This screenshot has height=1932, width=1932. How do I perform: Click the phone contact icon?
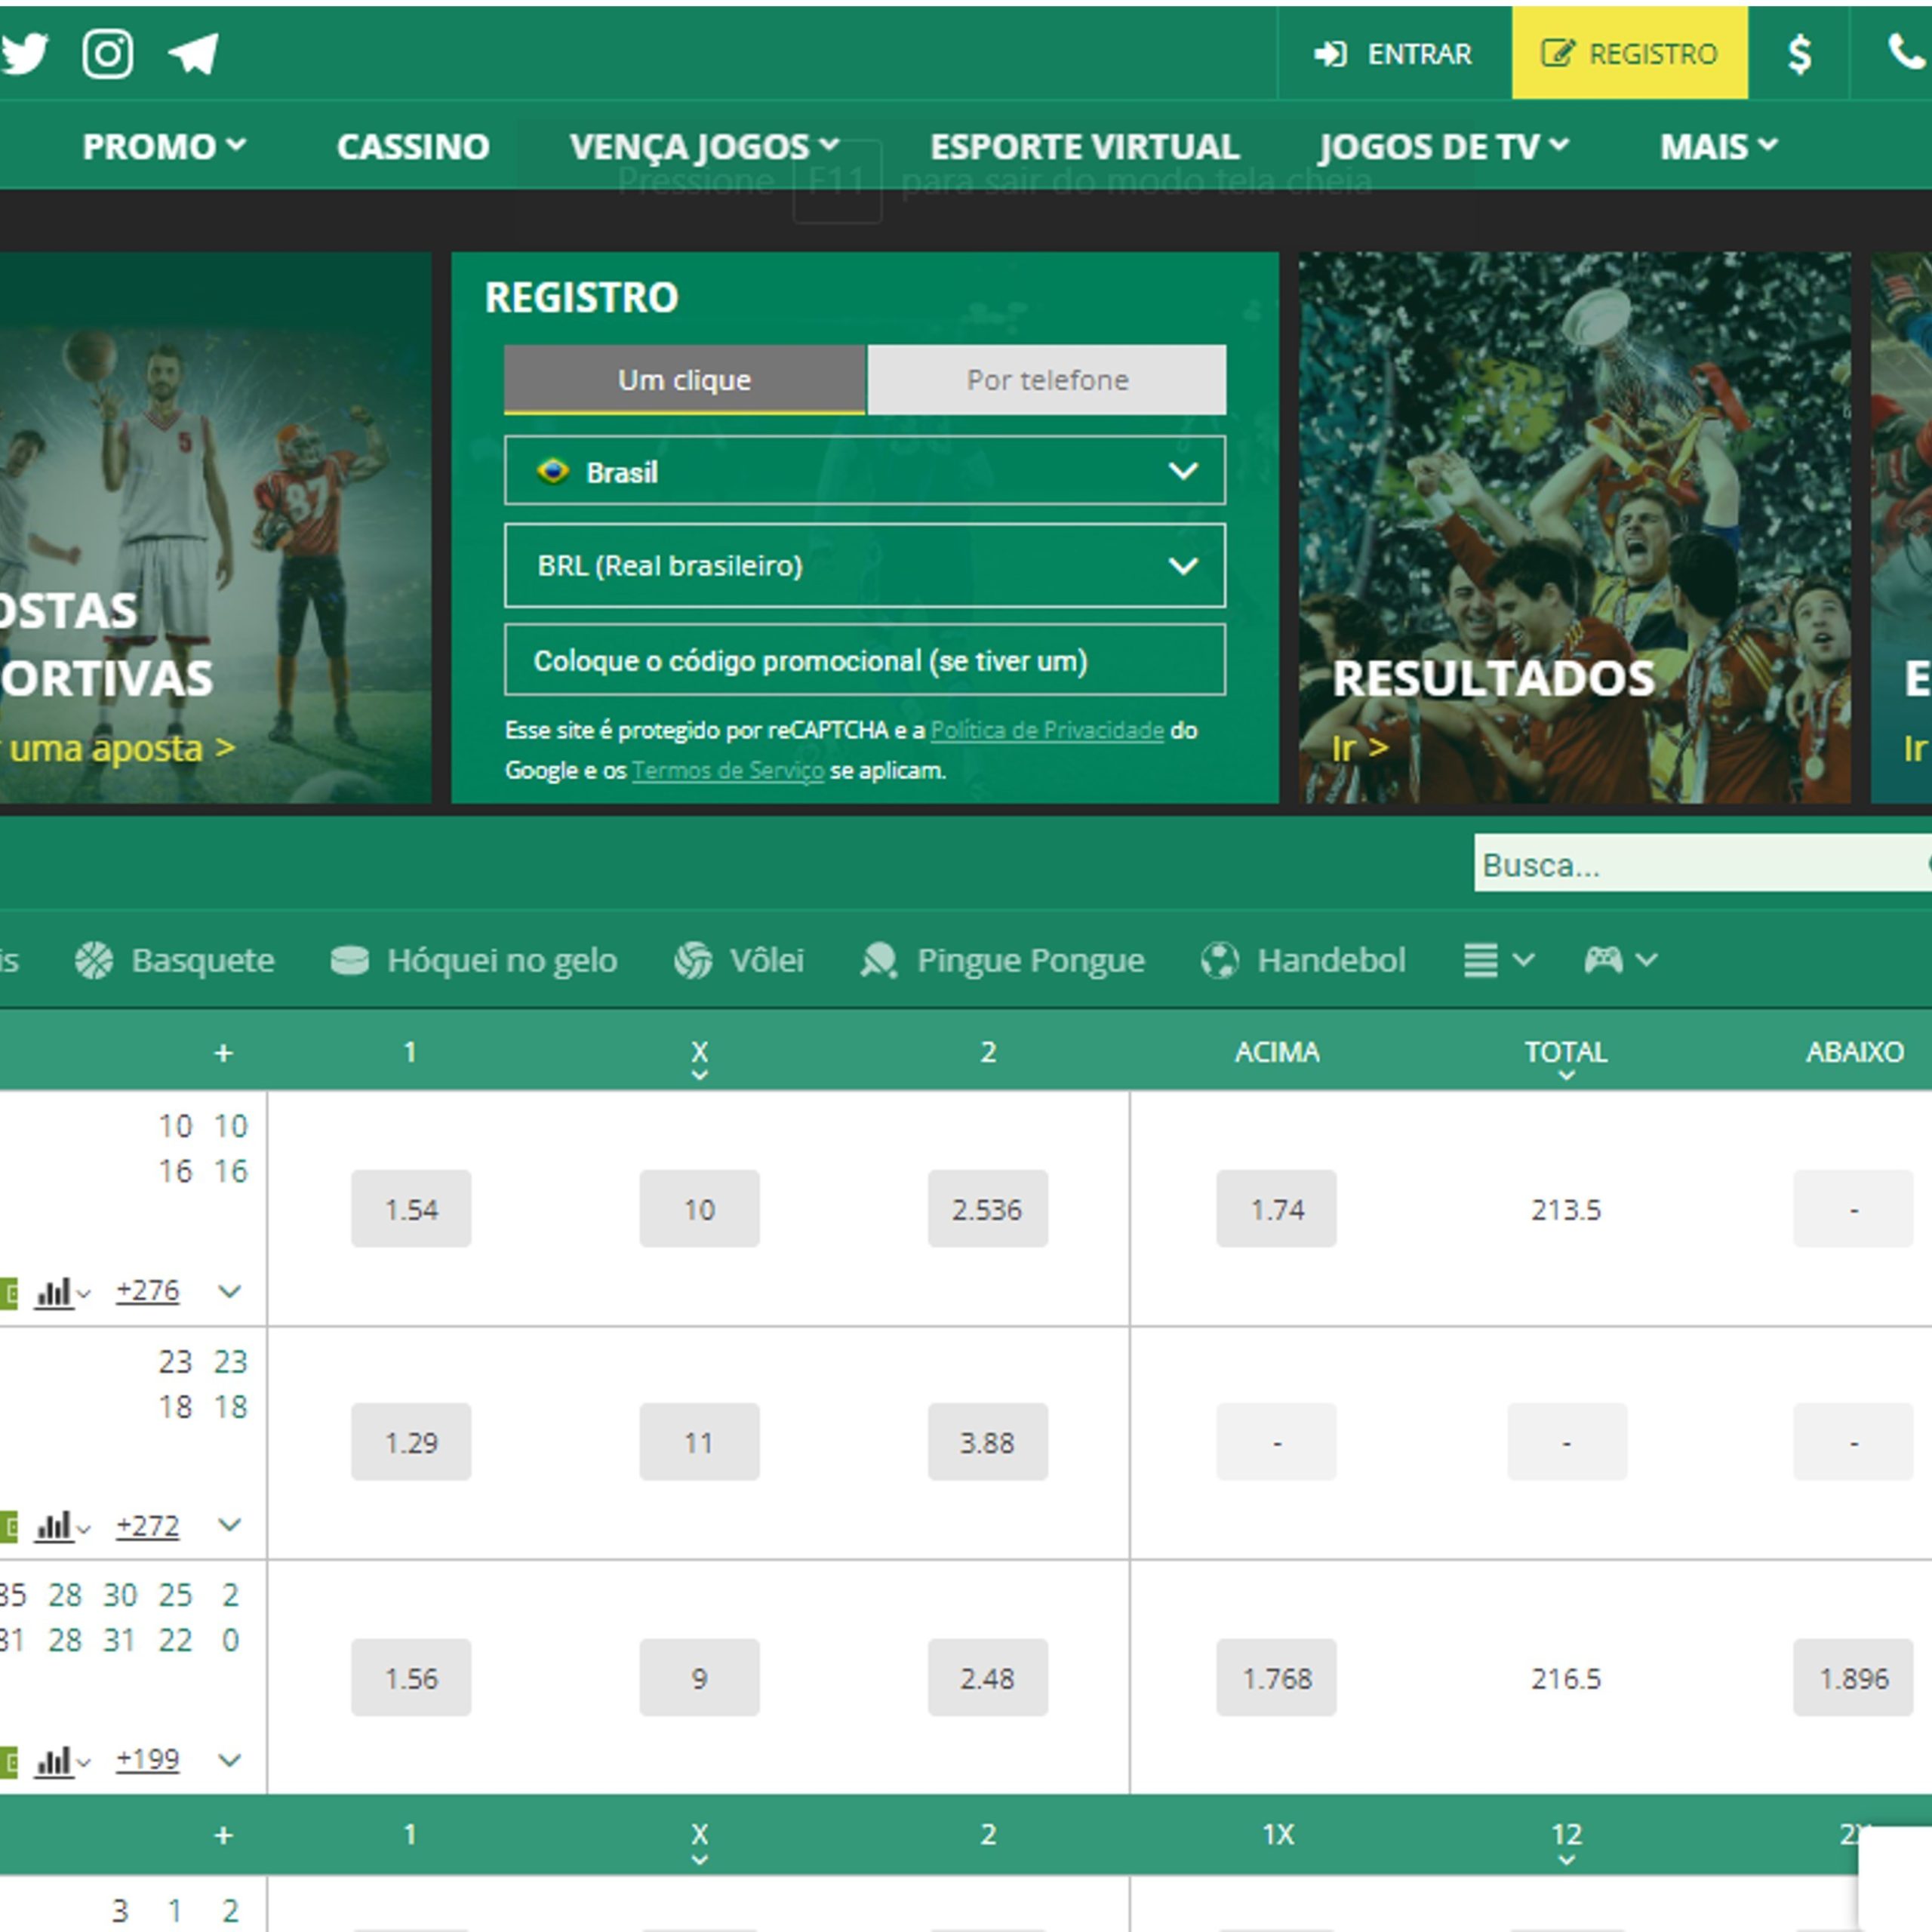coord(1908,52)
